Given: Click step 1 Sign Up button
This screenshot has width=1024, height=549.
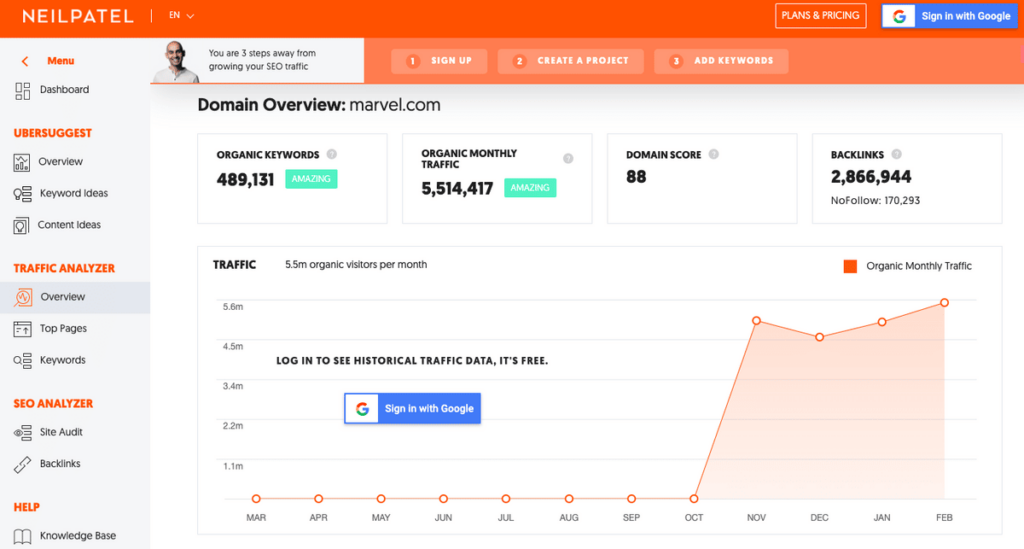Looking at the screenshot, I should pyautogui.click(x=439, y=61).
